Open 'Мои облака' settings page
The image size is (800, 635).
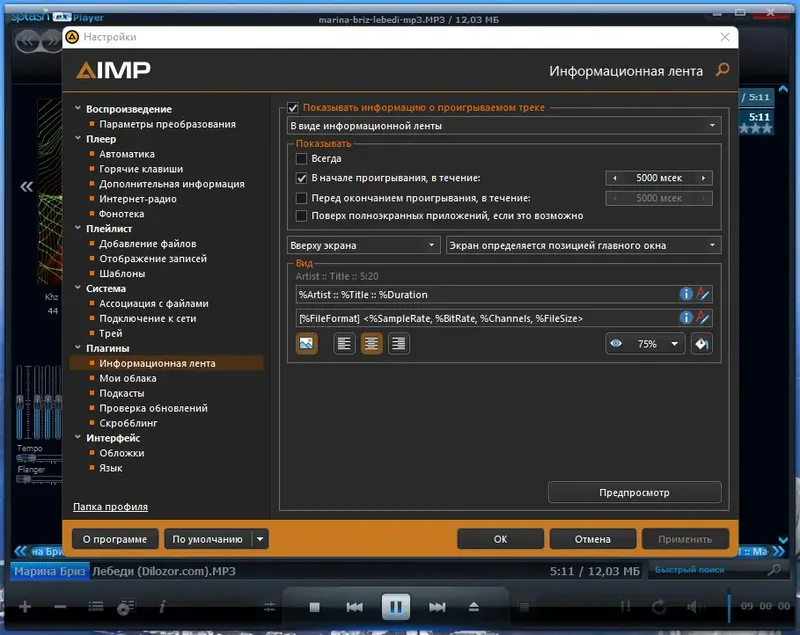[x=128, y=378]
